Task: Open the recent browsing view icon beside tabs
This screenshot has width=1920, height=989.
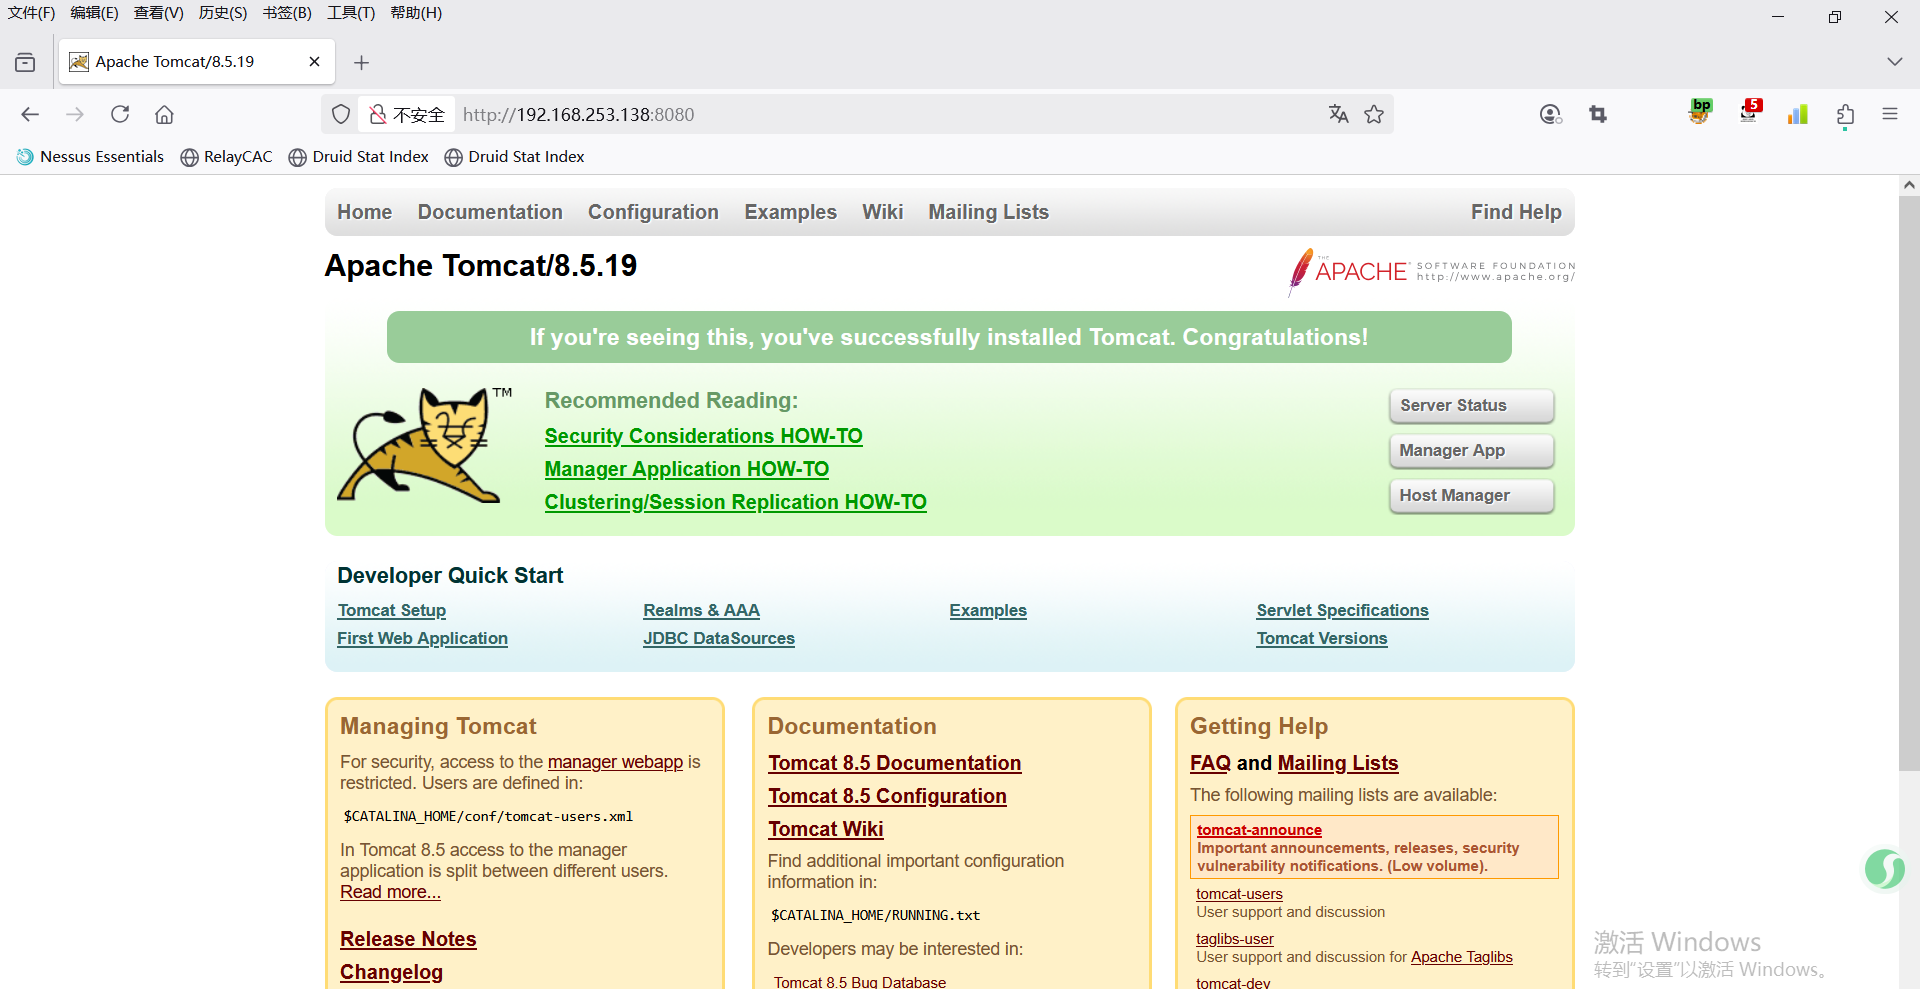Action: coord(25,62)
